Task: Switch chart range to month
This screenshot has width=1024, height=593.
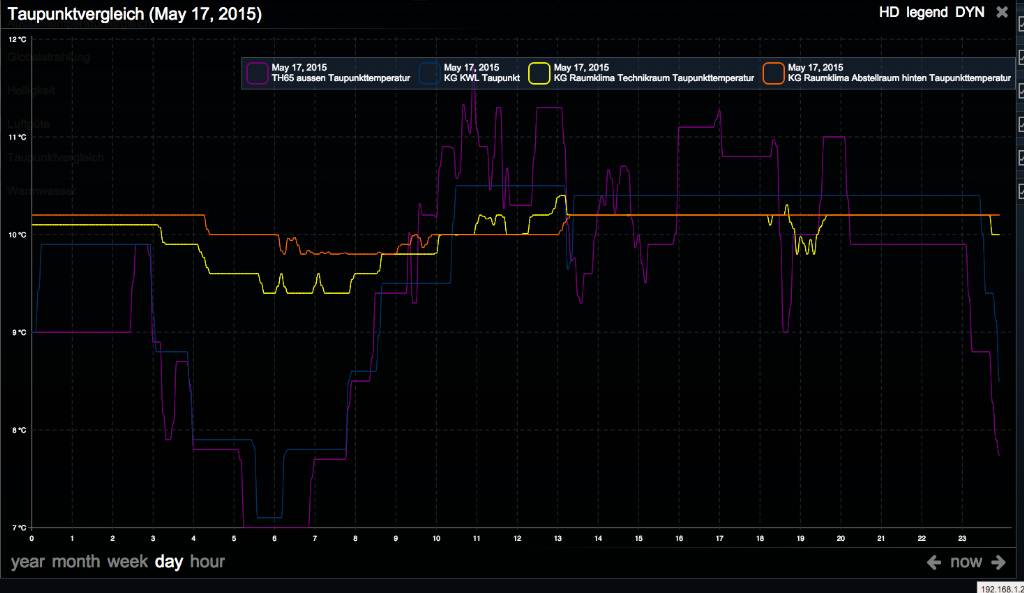Action: tap(76, 562)
